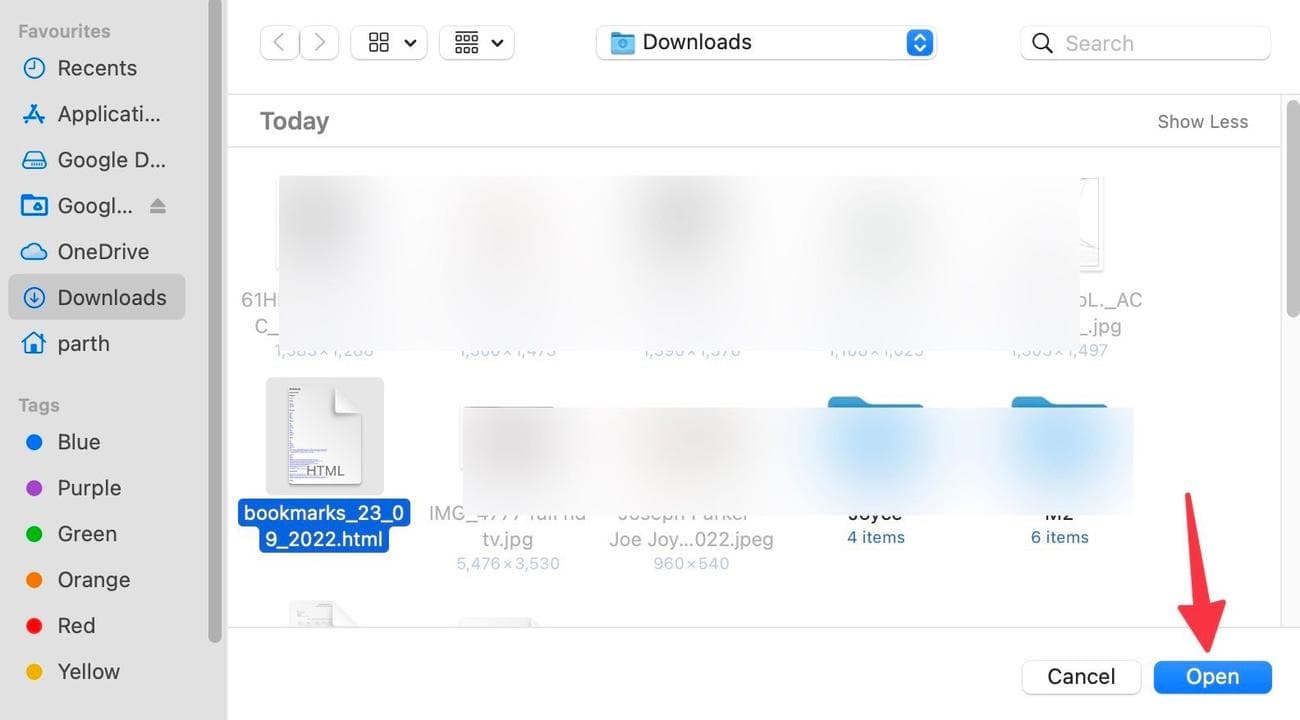The width and height of the screenshot is (1300, 720).
Task: Open the Downloads location popup menu
Action: [x=765, y=43]
